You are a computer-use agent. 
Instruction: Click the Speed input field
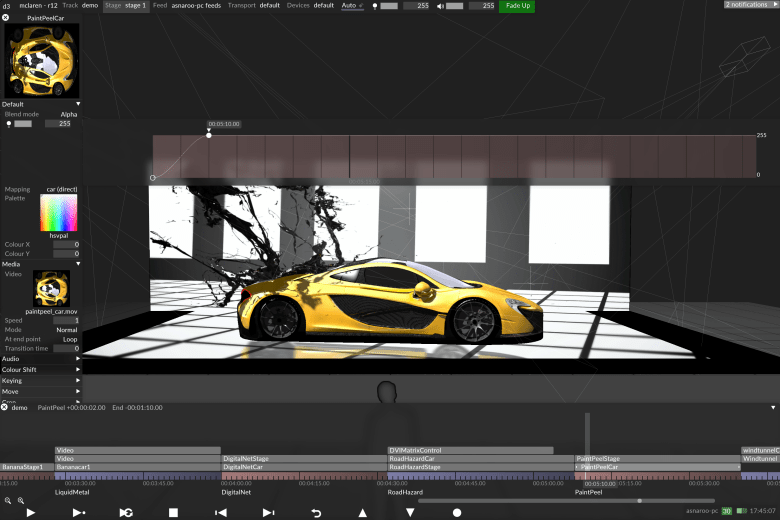coord(66,320)
